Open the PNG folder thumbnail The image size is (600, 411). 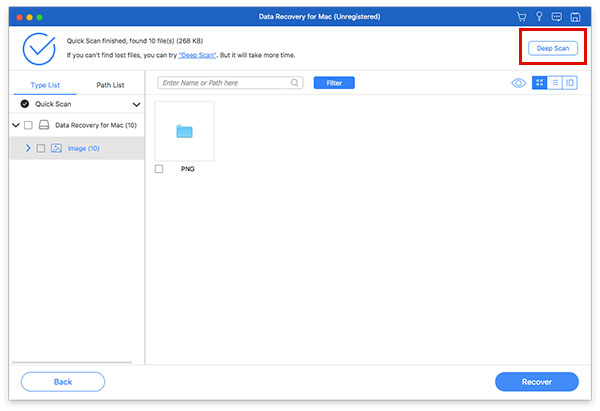(x=184, y=131)
